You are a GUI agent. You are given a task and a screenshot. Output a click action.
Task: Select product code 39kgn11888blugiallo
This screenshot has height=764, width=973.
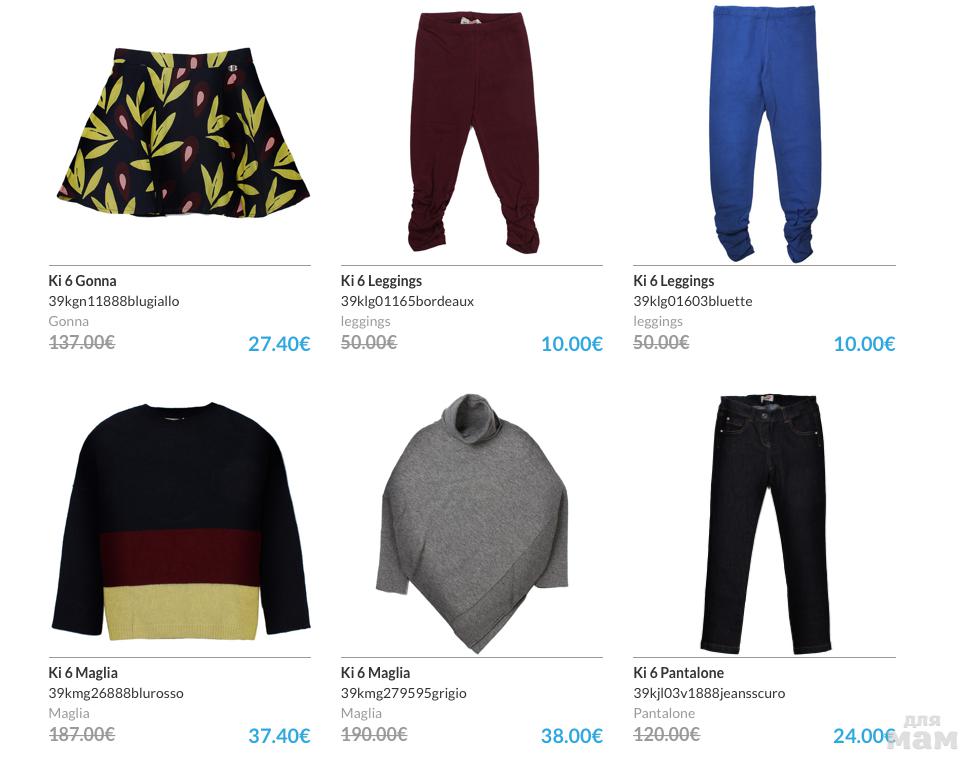point(114,302)
